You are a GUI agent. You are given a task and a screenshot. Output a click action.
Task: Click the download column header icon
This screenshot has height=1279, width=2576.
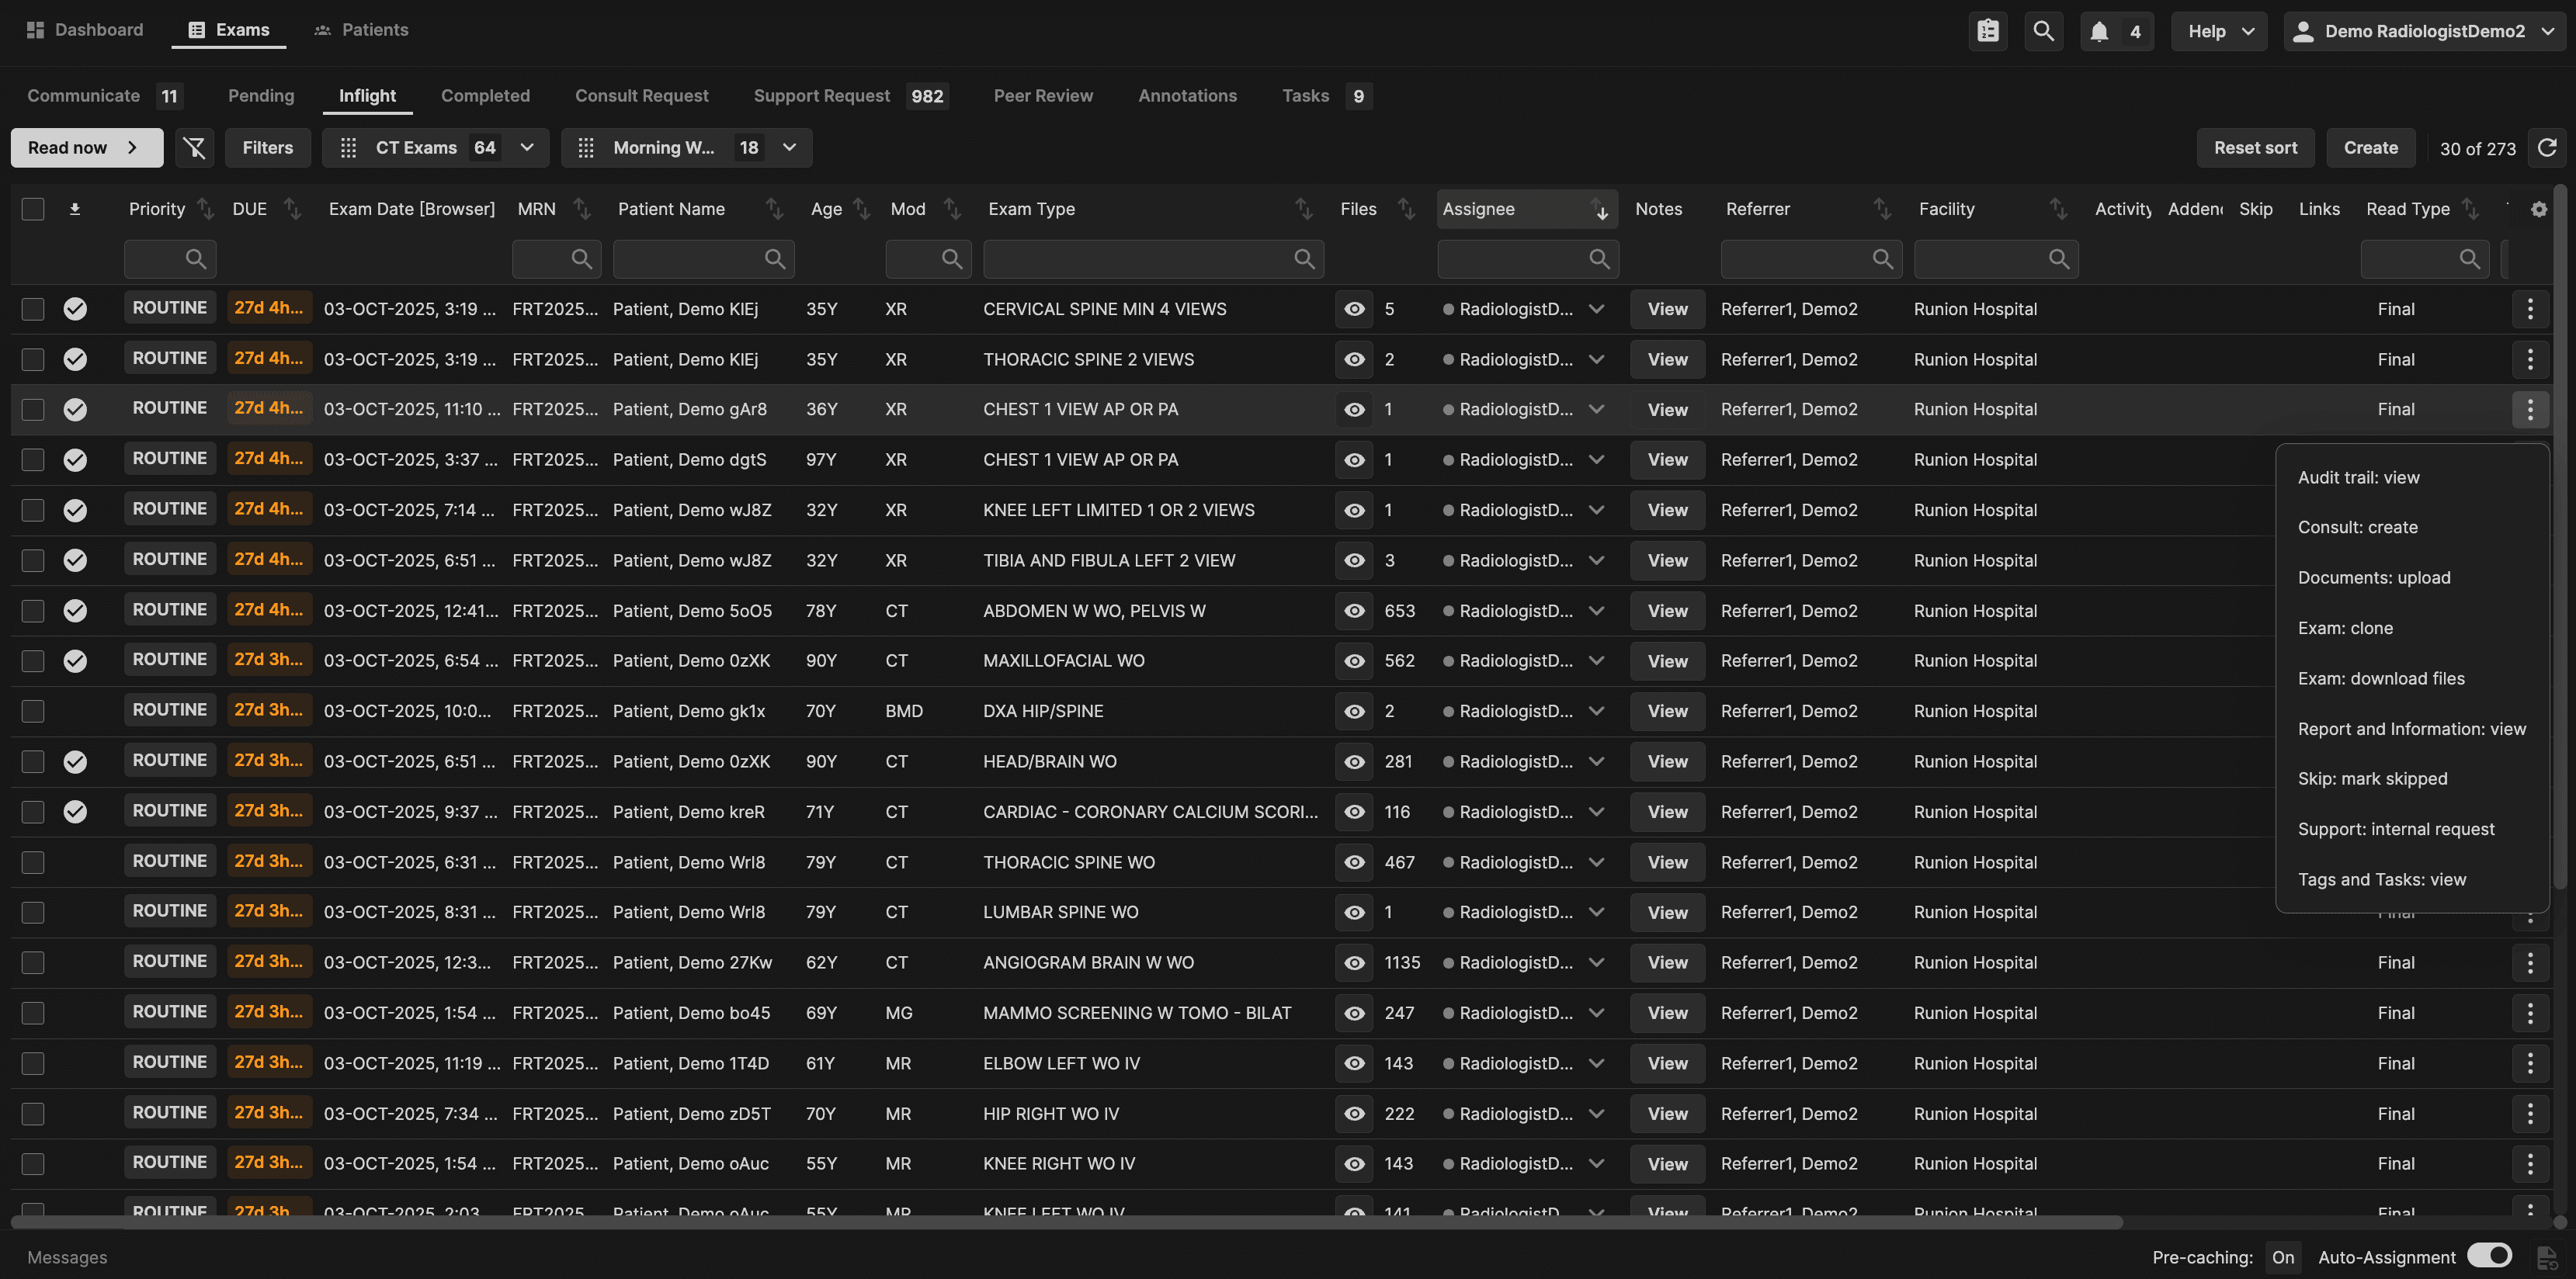point(75,209)
